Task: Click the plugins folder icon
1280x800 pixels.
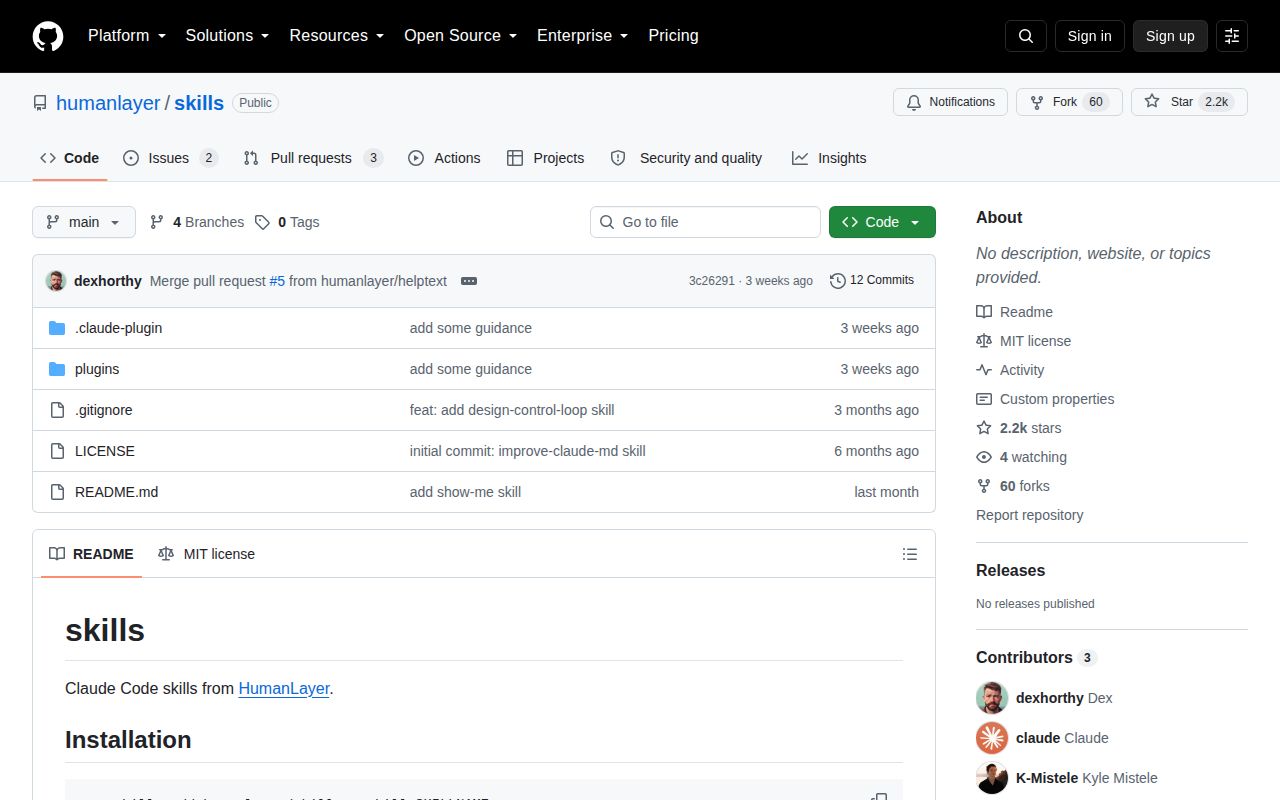Action: point(57,369)
